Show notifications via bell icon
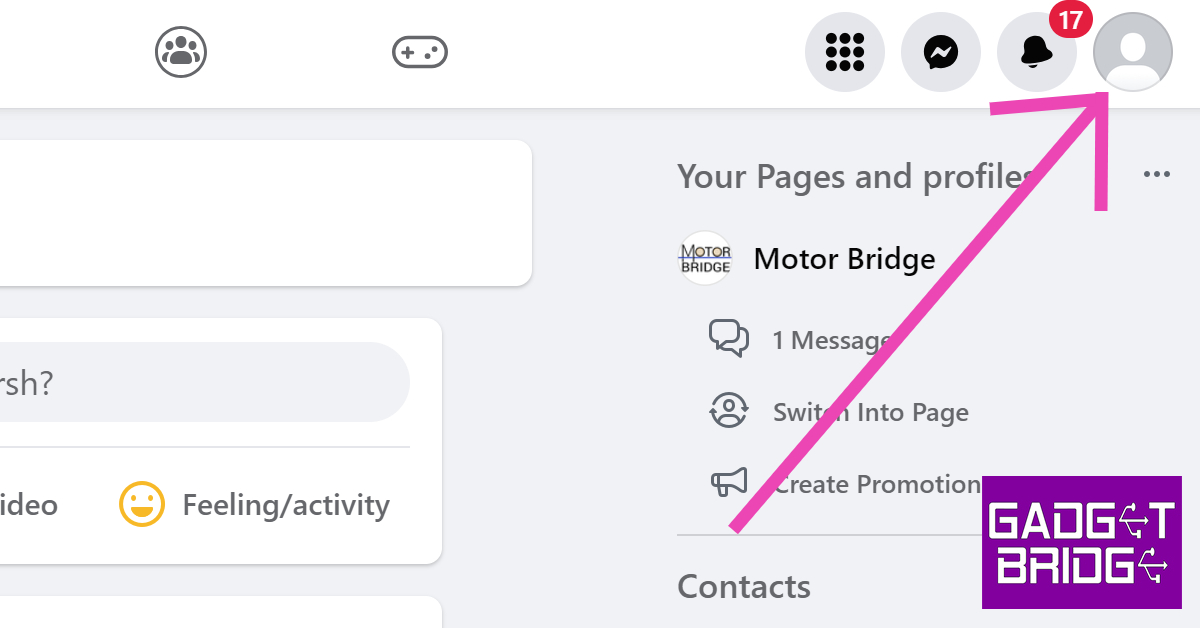The image size is (1200, 628). pos(1036,53)
